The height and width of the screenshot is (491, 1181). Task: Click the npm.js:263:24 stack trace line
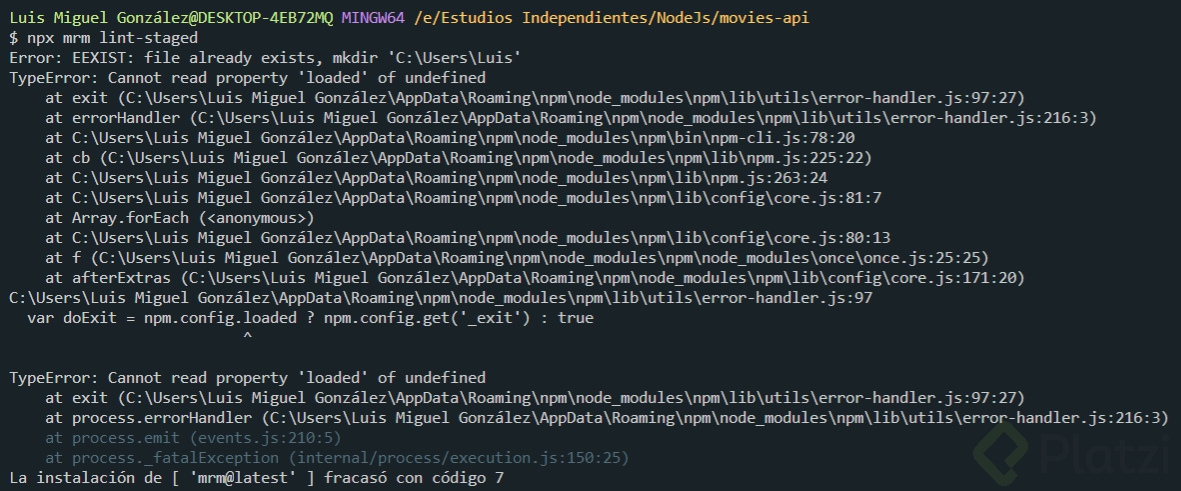427,178
